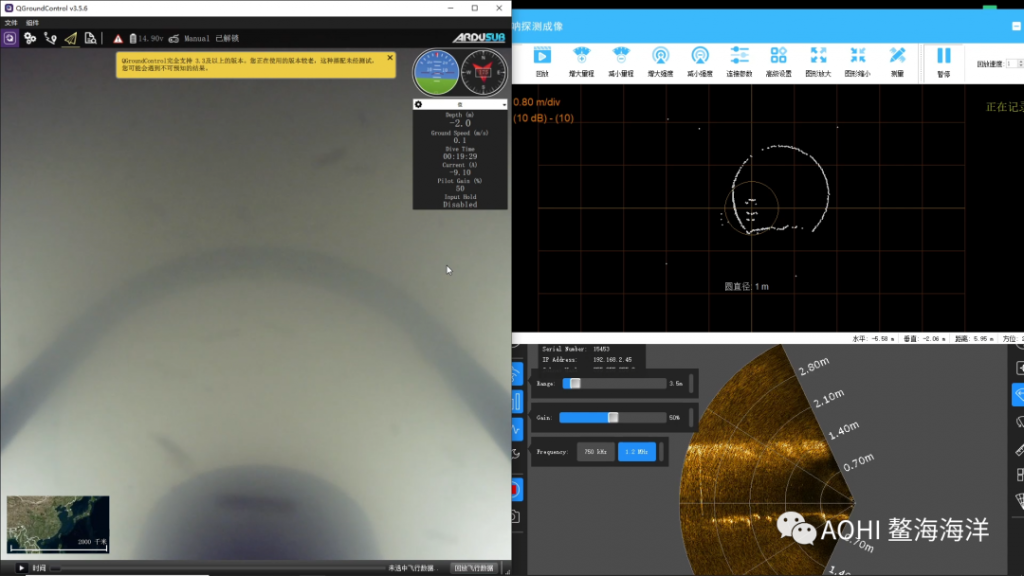Expand the telemetry panel dropdown arrow

(x=504, y=104)
